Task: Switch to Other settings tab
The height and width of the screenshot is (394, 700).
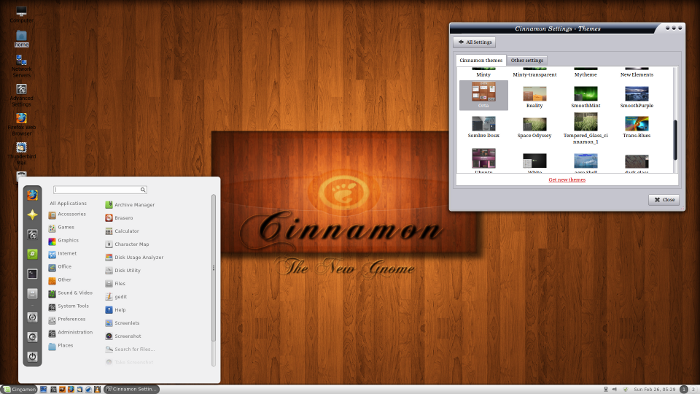Action: 527,60
